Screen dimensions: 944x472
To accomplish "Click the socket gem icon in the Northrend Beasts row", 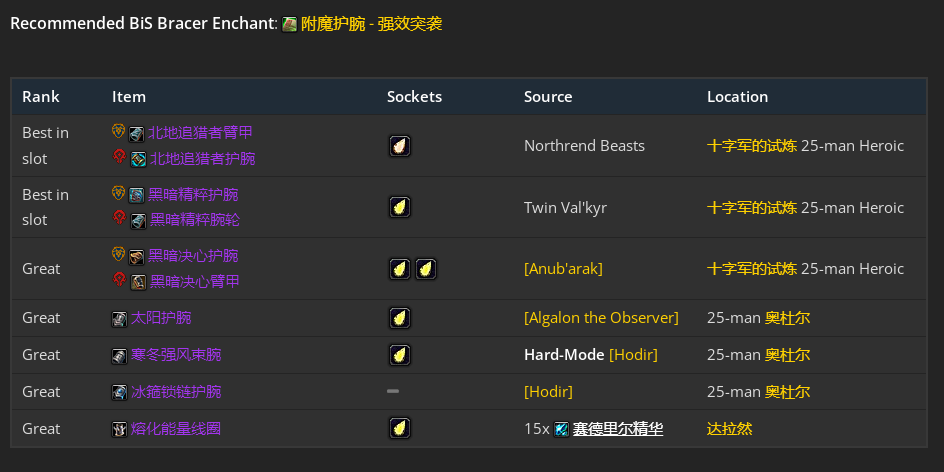I will coord(399,146).
